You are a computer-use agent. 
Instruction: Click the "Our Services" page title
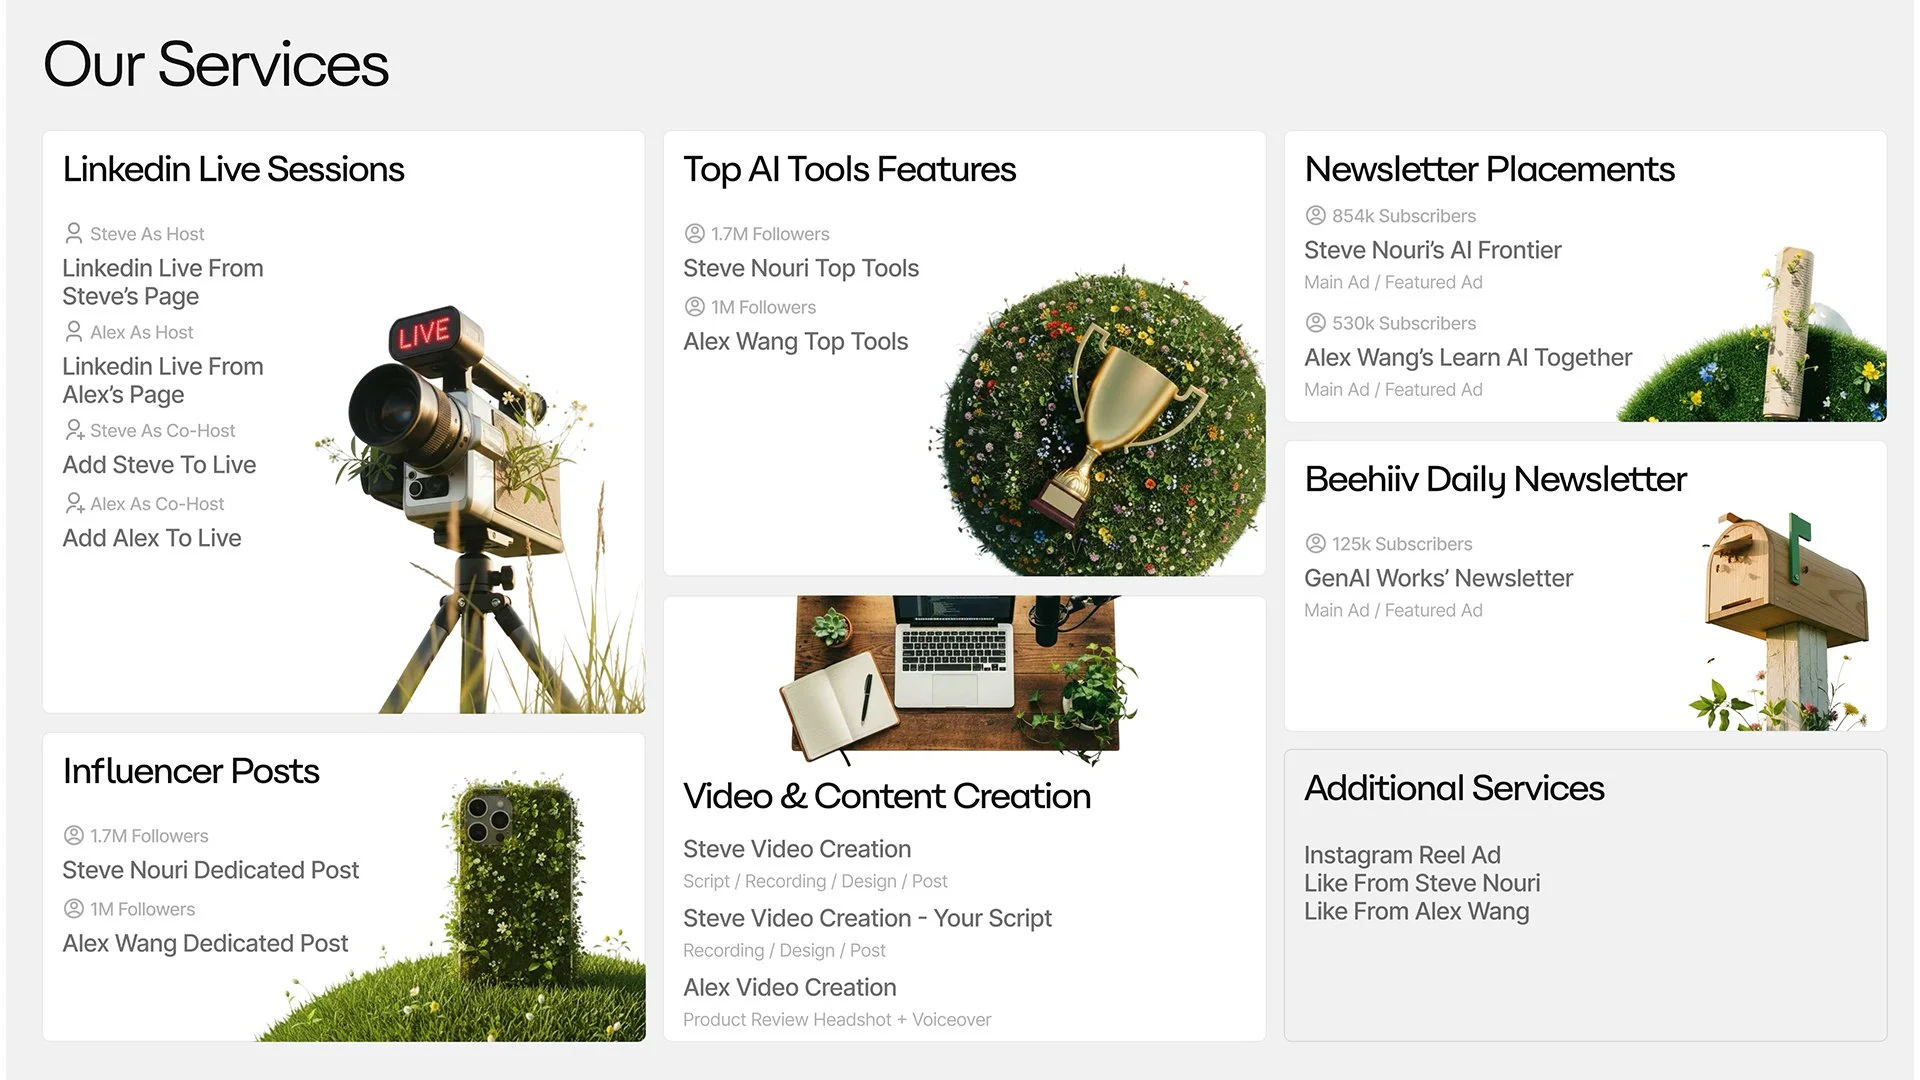(216, 64)
